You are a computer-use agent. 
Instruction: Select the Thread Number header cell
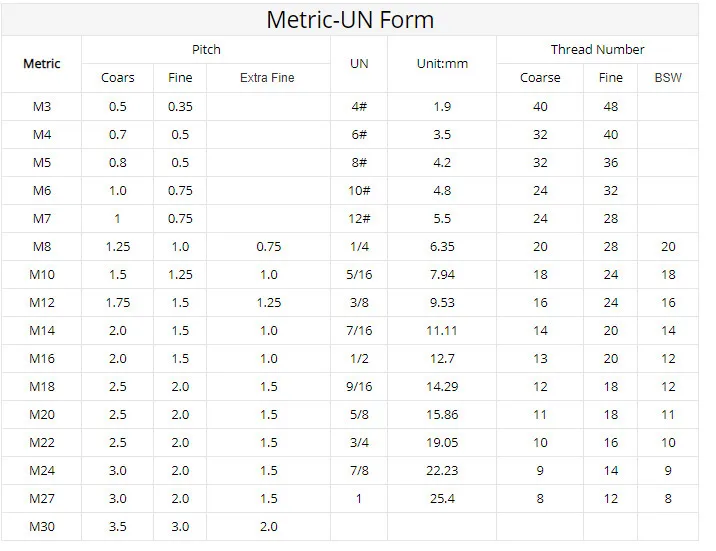[x=597, y=49]
